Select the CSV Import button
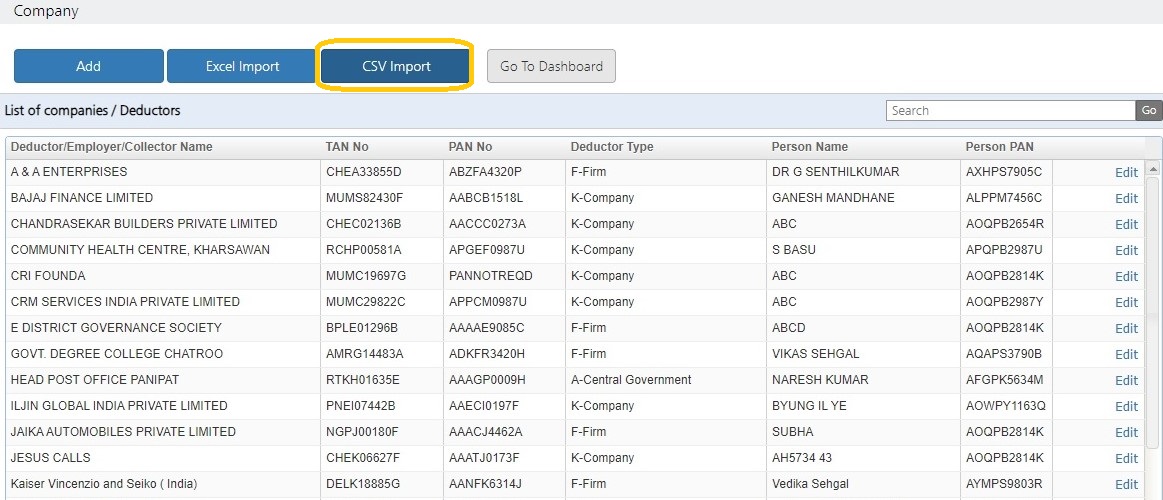The height and width of the screenshot is (500, 1163). (x=396, y=66)
